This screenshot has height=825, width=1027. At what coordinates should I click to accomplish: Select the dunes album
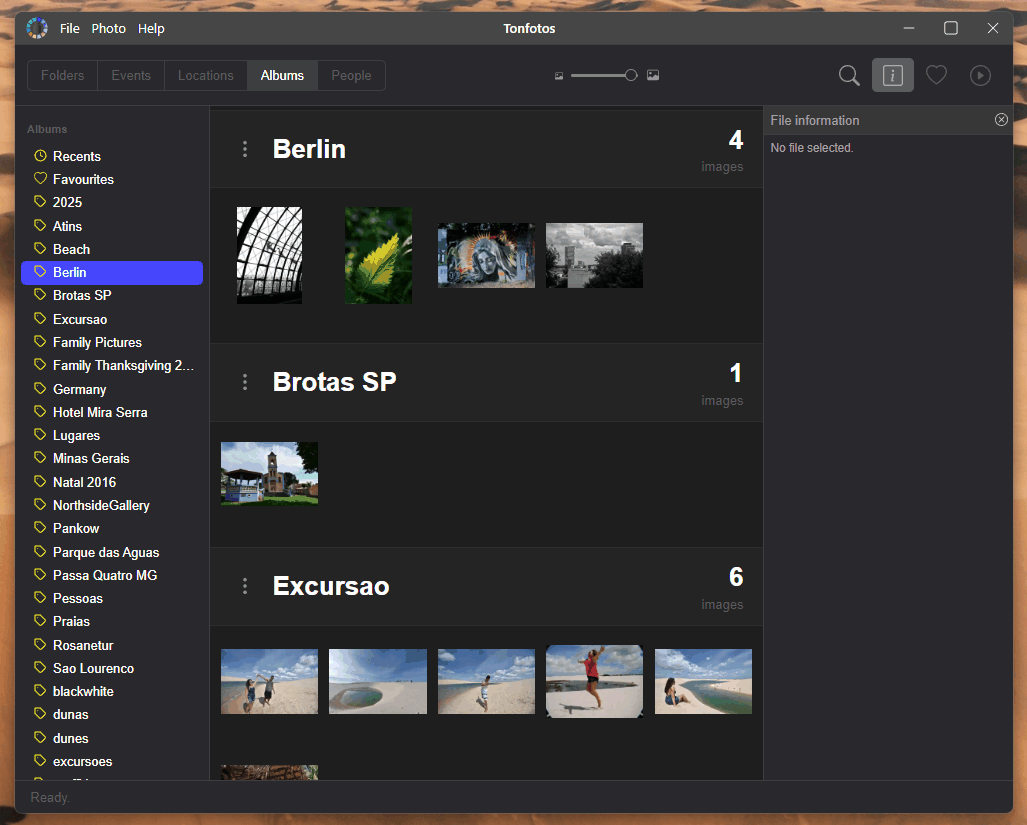112,738
